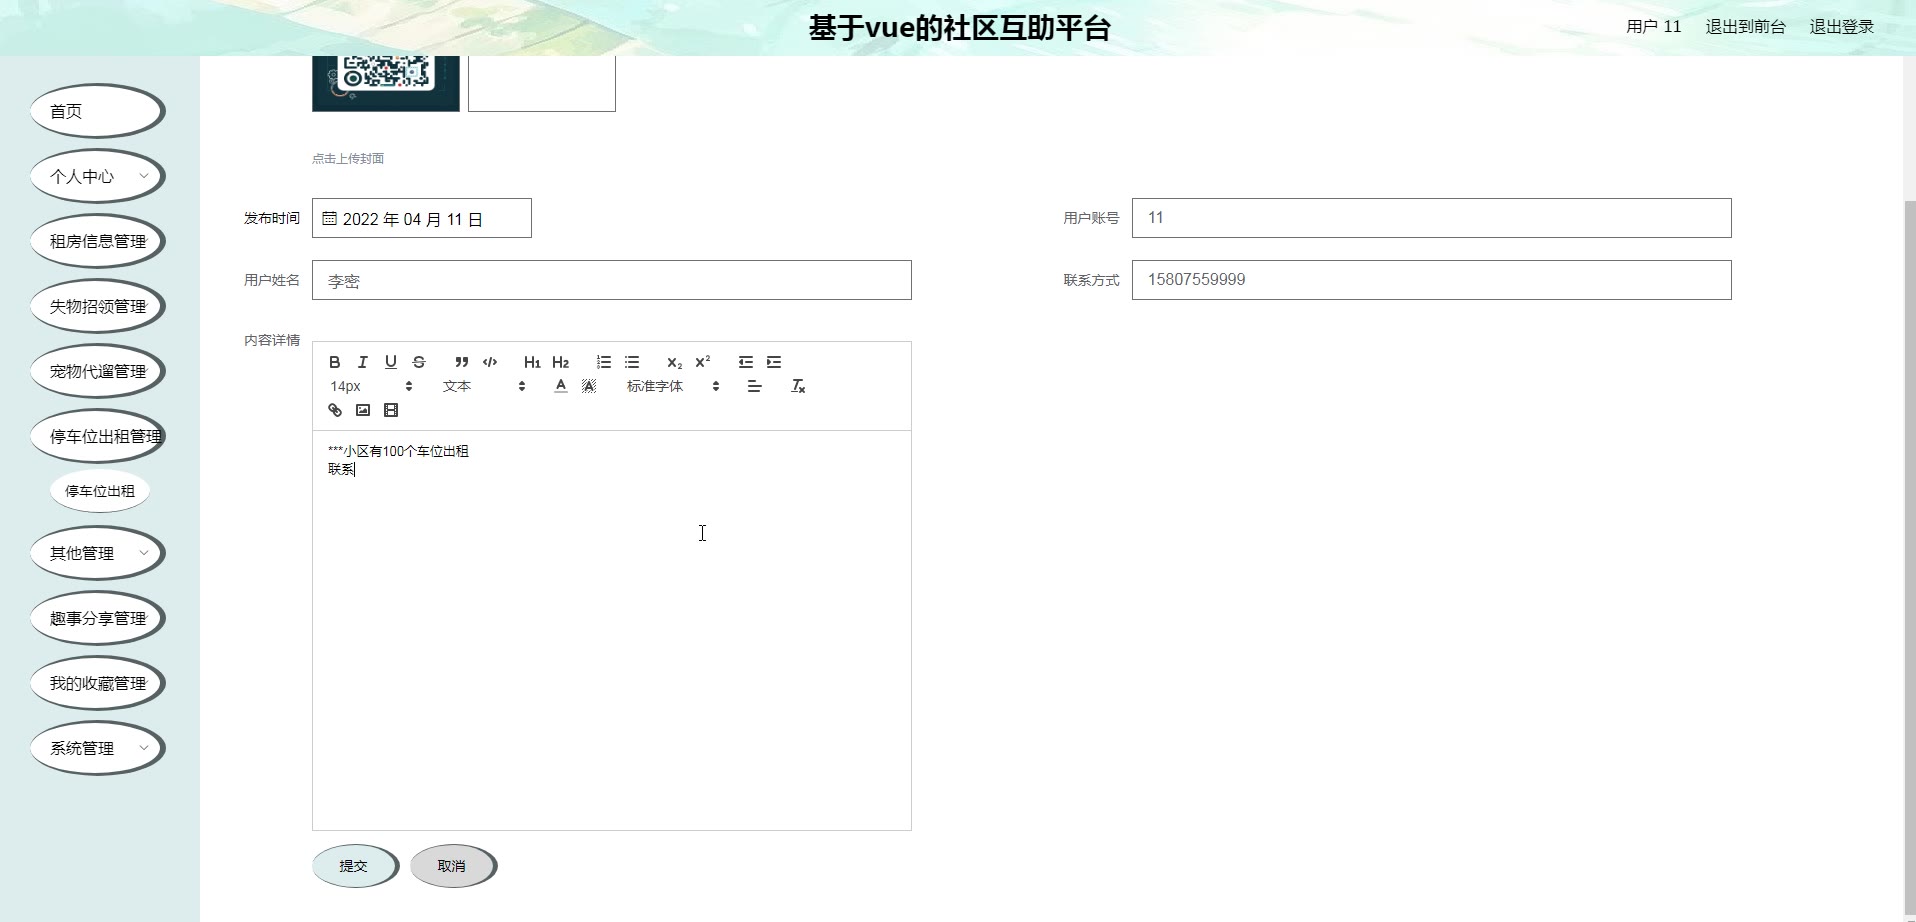Increase the text indent
Image resolution: width=1916 pixels, height=922 pixels.
(773, 362)
